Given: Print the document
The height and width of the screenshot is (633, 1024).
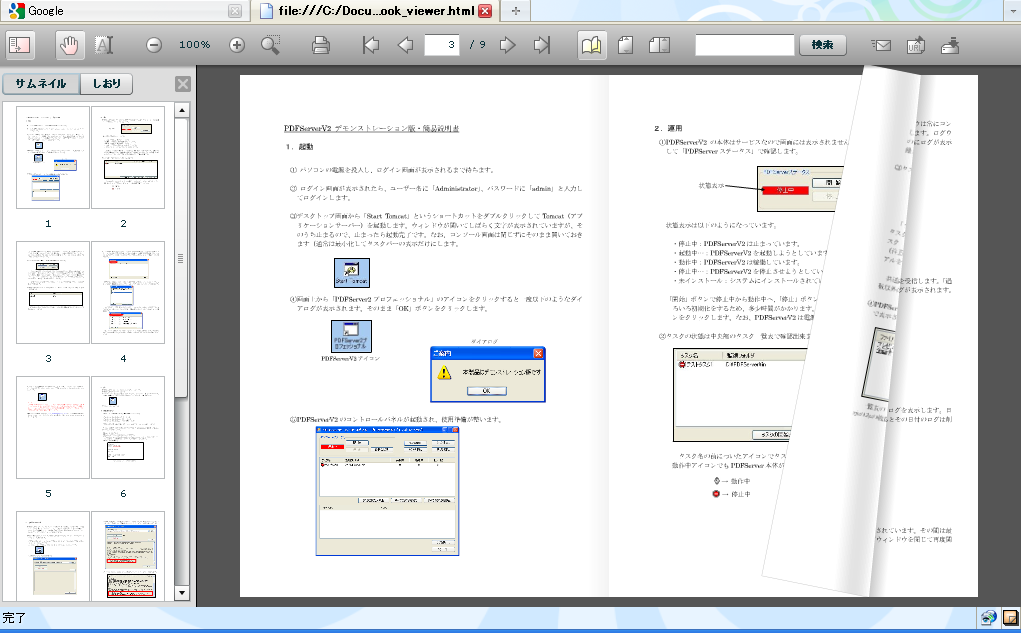Looking at the screenshot, I should point(321,45).
